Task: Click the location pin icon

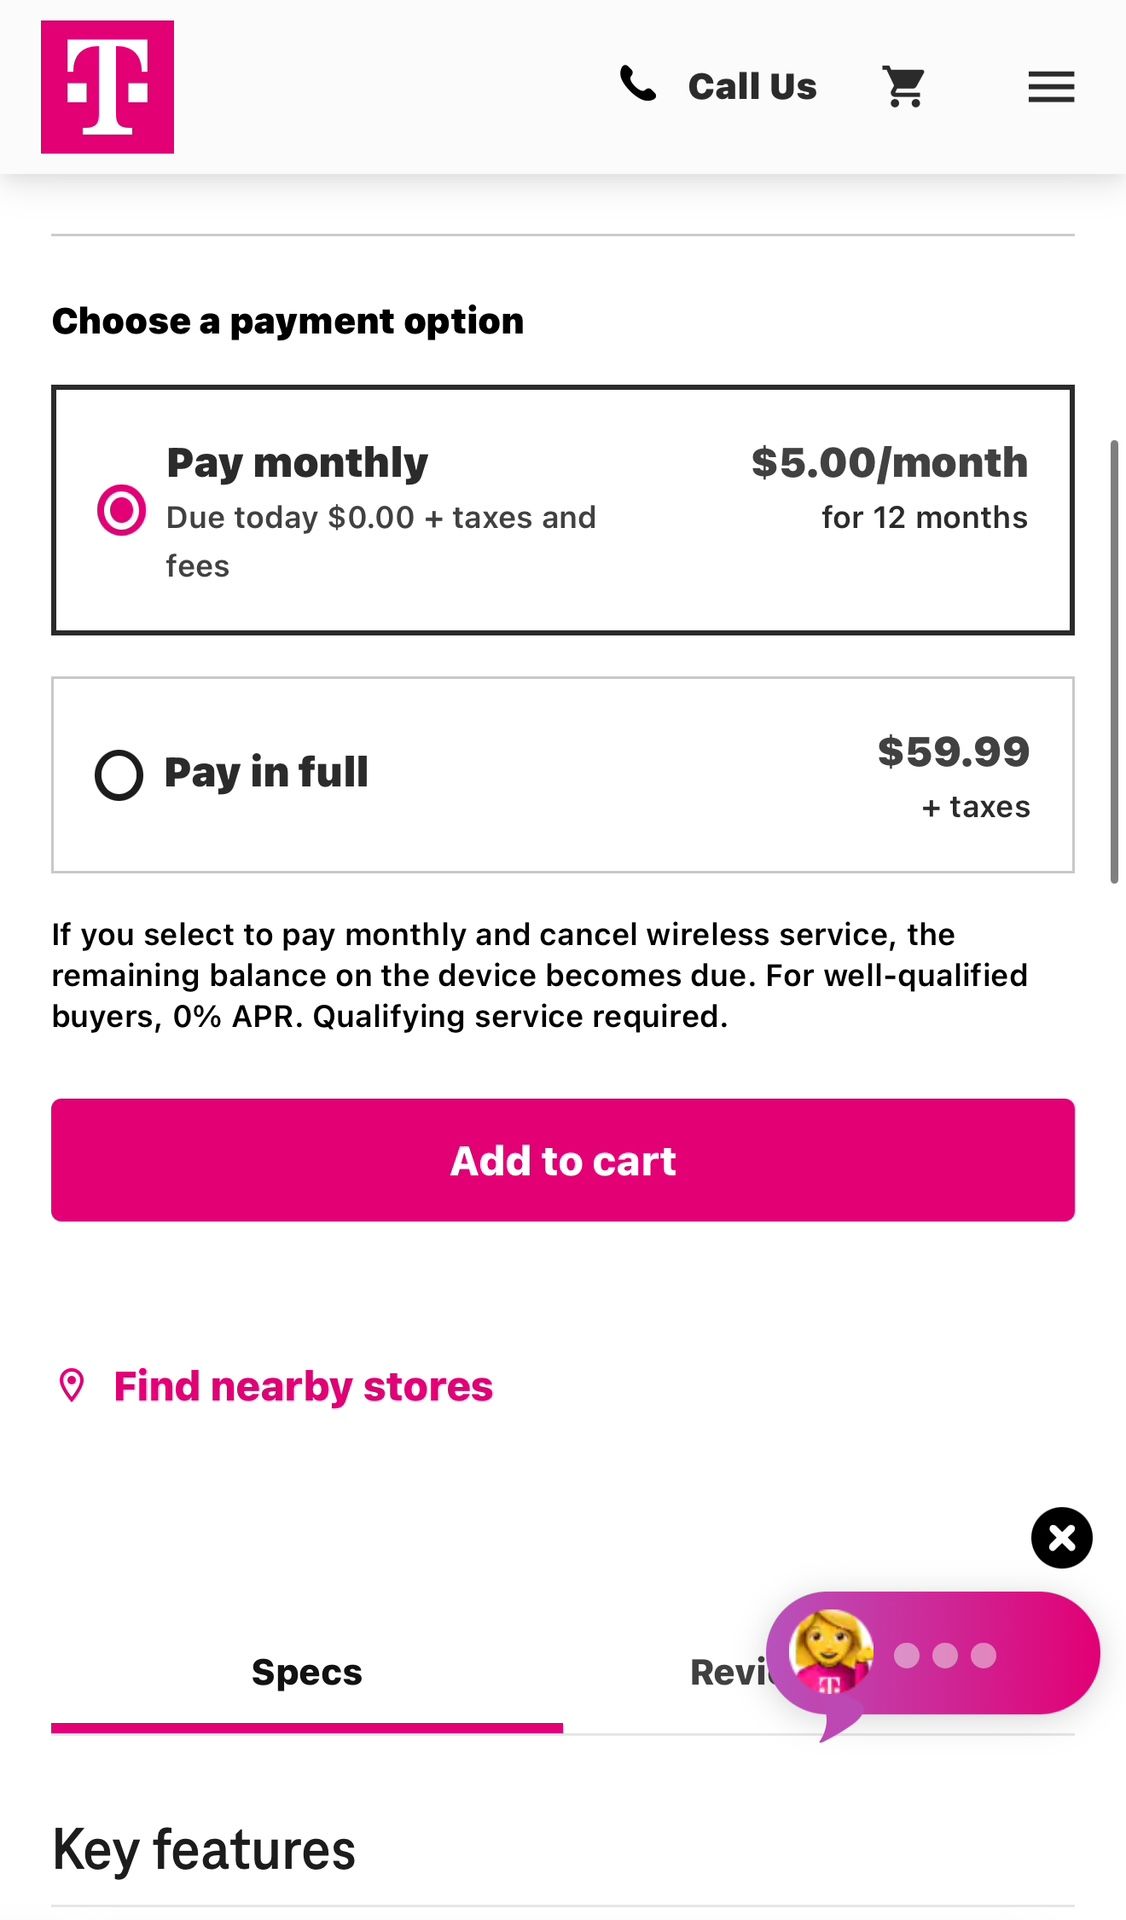Action: (72, 1386)
